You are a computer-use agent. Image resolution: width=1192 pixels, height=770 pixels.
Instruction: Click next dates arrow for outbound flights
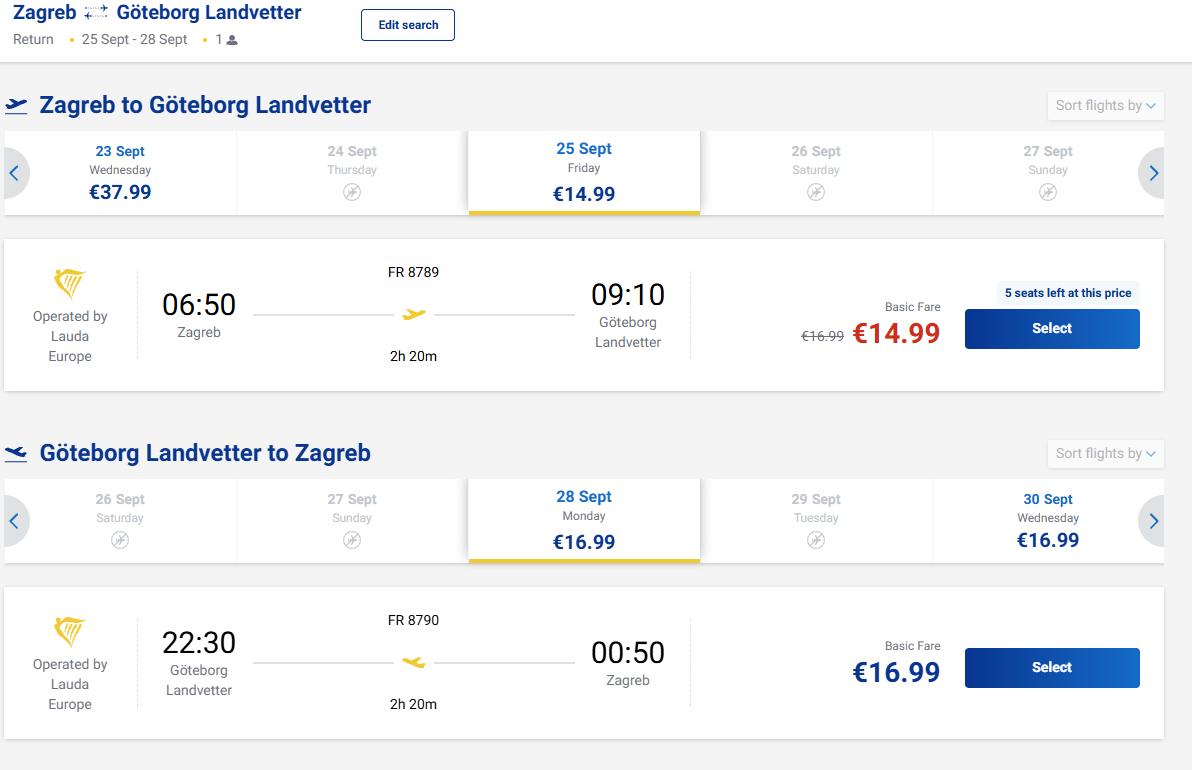coord(1152,173)
